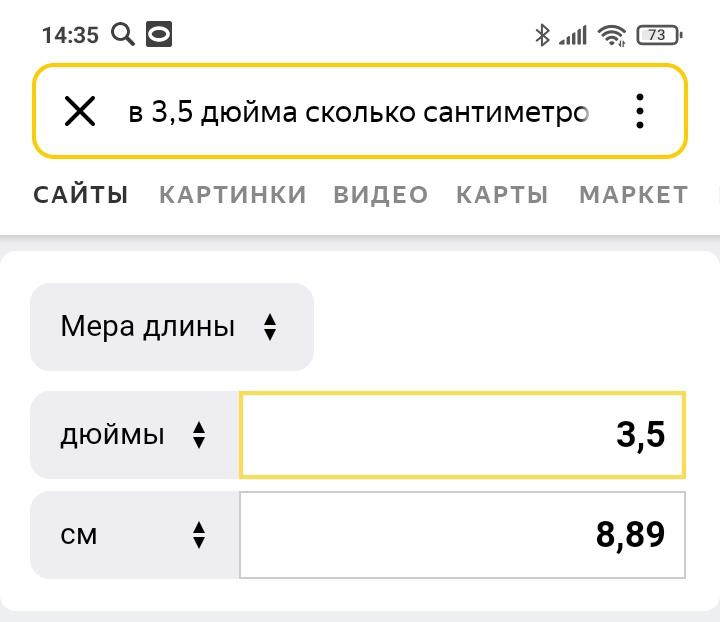Tap the search query text in the bar
The image size is (720, 622).
(358, 112)
